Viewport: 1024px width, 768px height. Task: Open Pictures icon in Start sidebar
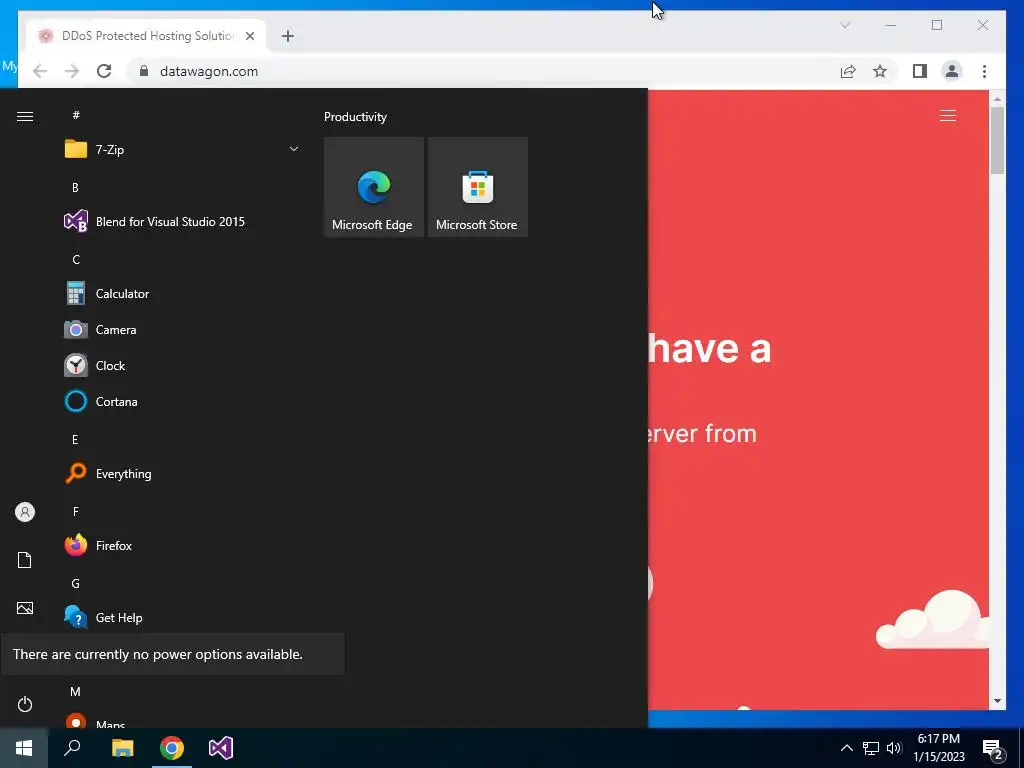click(x=25, y=608)
